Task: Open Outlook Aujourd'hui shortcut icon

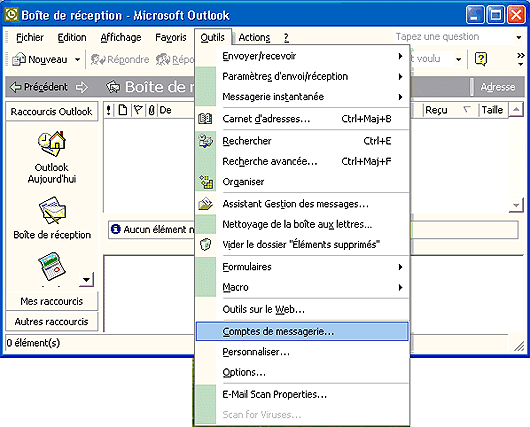Action: [x=52, y=144]
